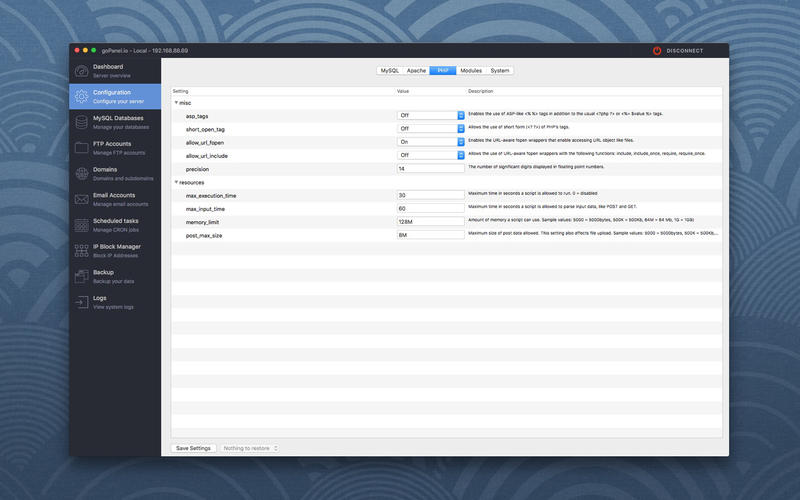Open Email Accounts envelope icon
The height and width of the screenshot is (500, 800).
click(x=81, y=199)
